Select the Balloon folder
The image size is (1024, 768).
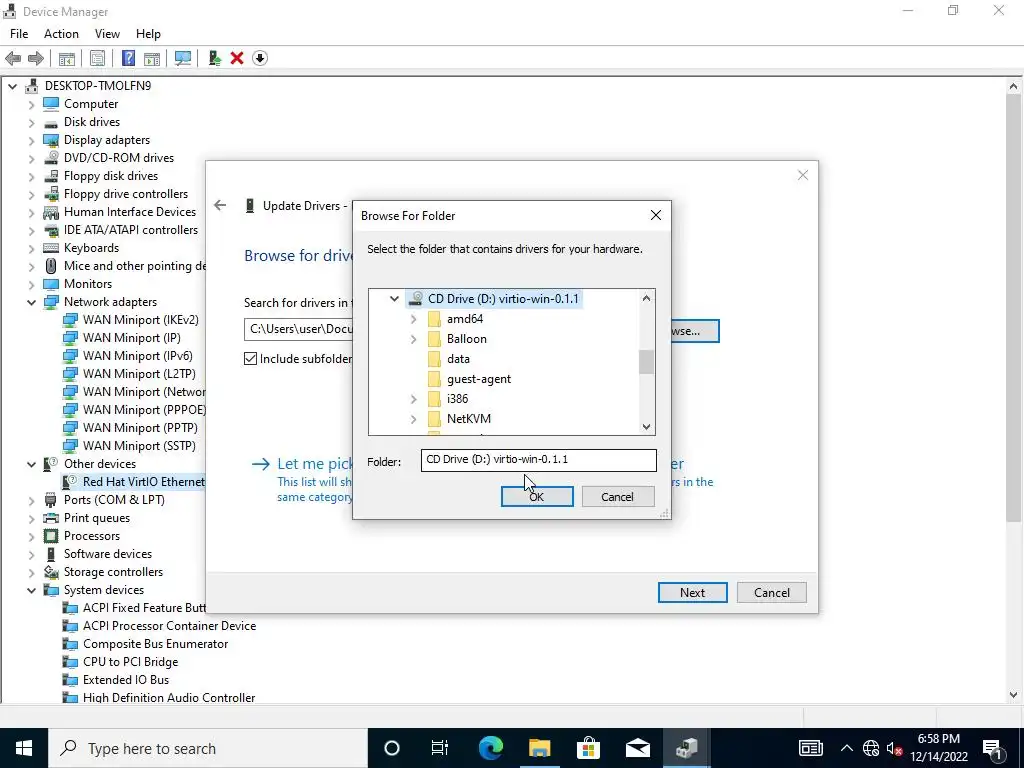466,339
